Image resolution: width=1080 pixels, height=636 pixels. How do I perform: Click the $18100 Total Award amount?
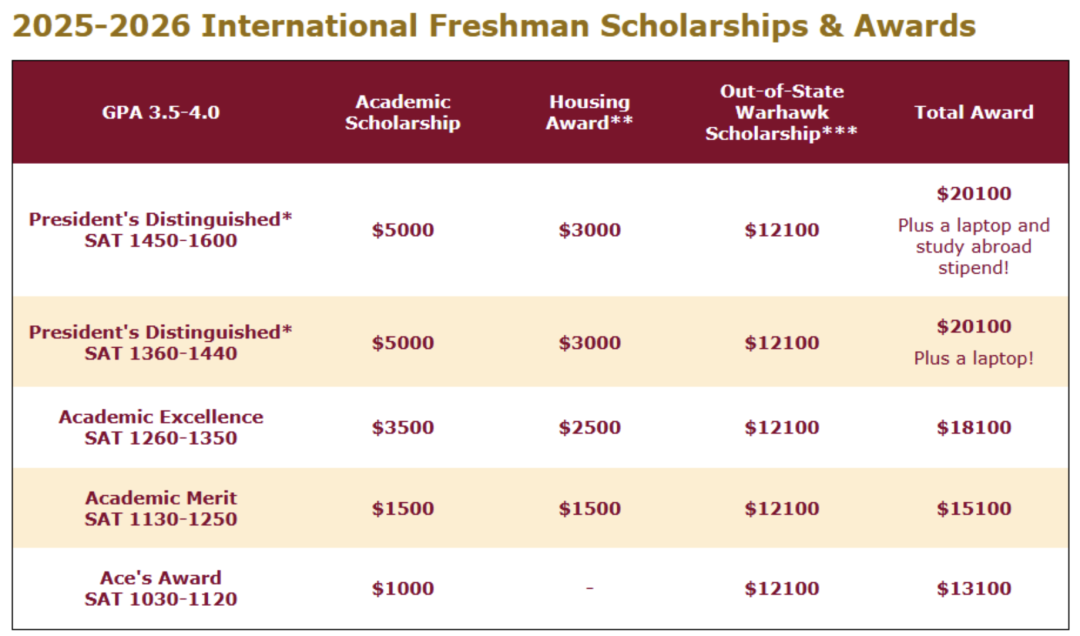(974, 428)
